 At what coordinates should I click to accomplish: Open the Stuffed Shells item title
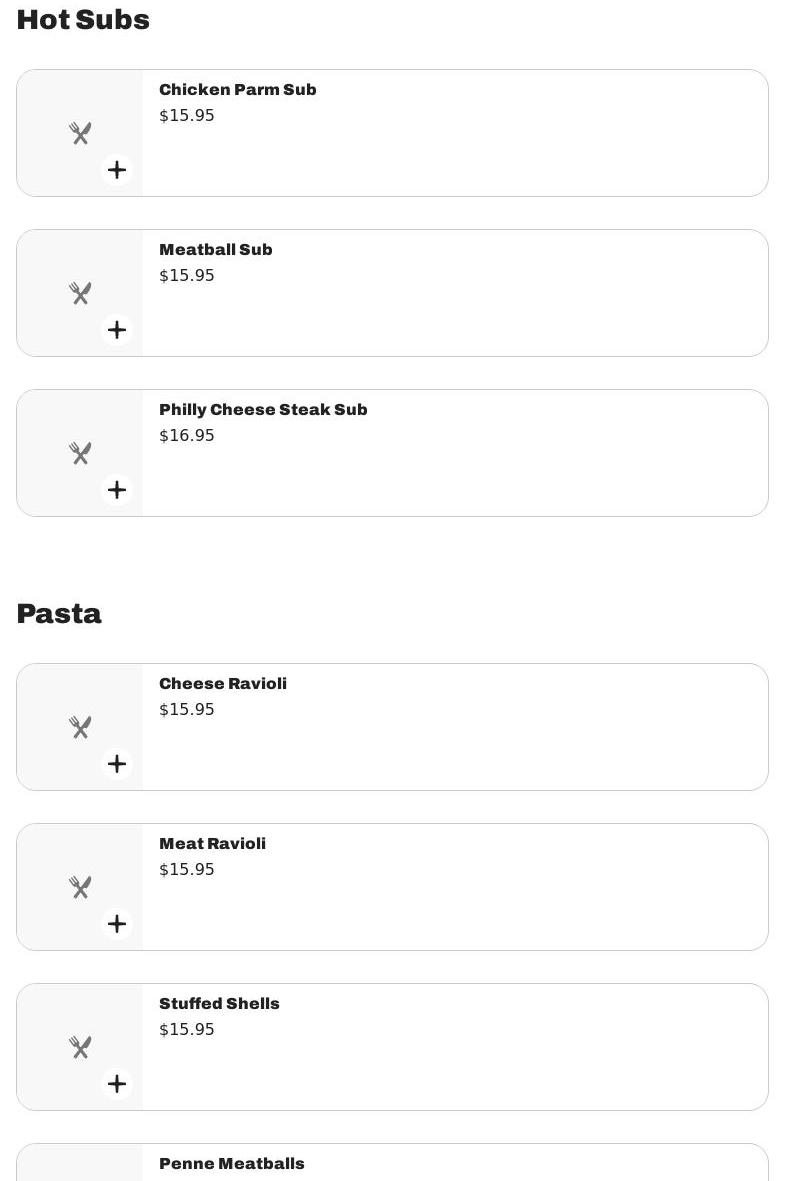(x=219, y=1003)
